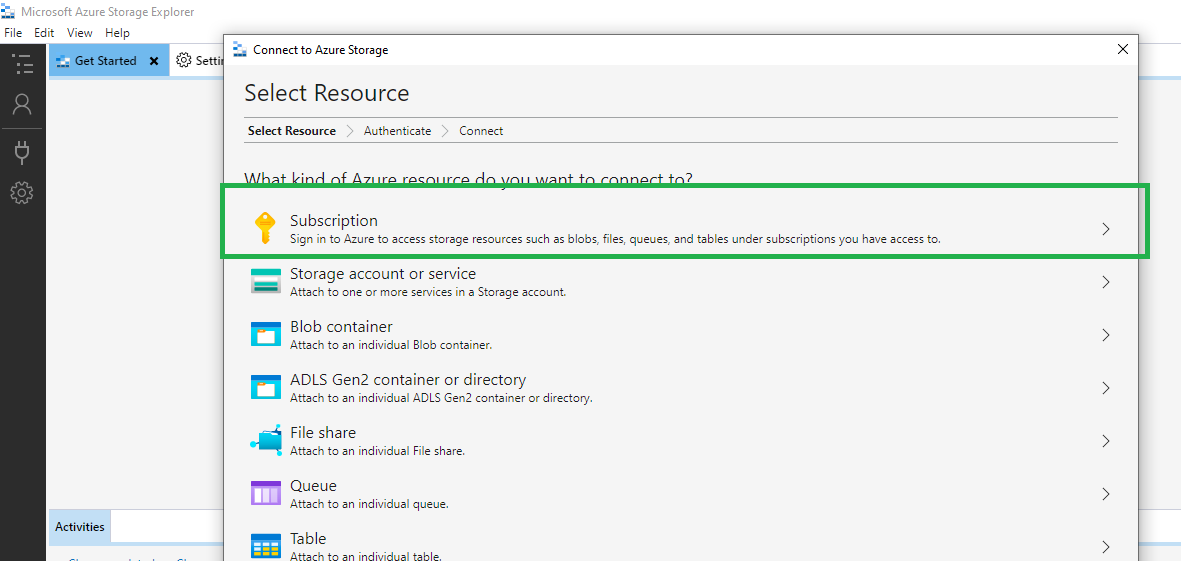Choose the Queue resource option
The height and width of the screenshot is (561, 1181).
coord(681,493)
